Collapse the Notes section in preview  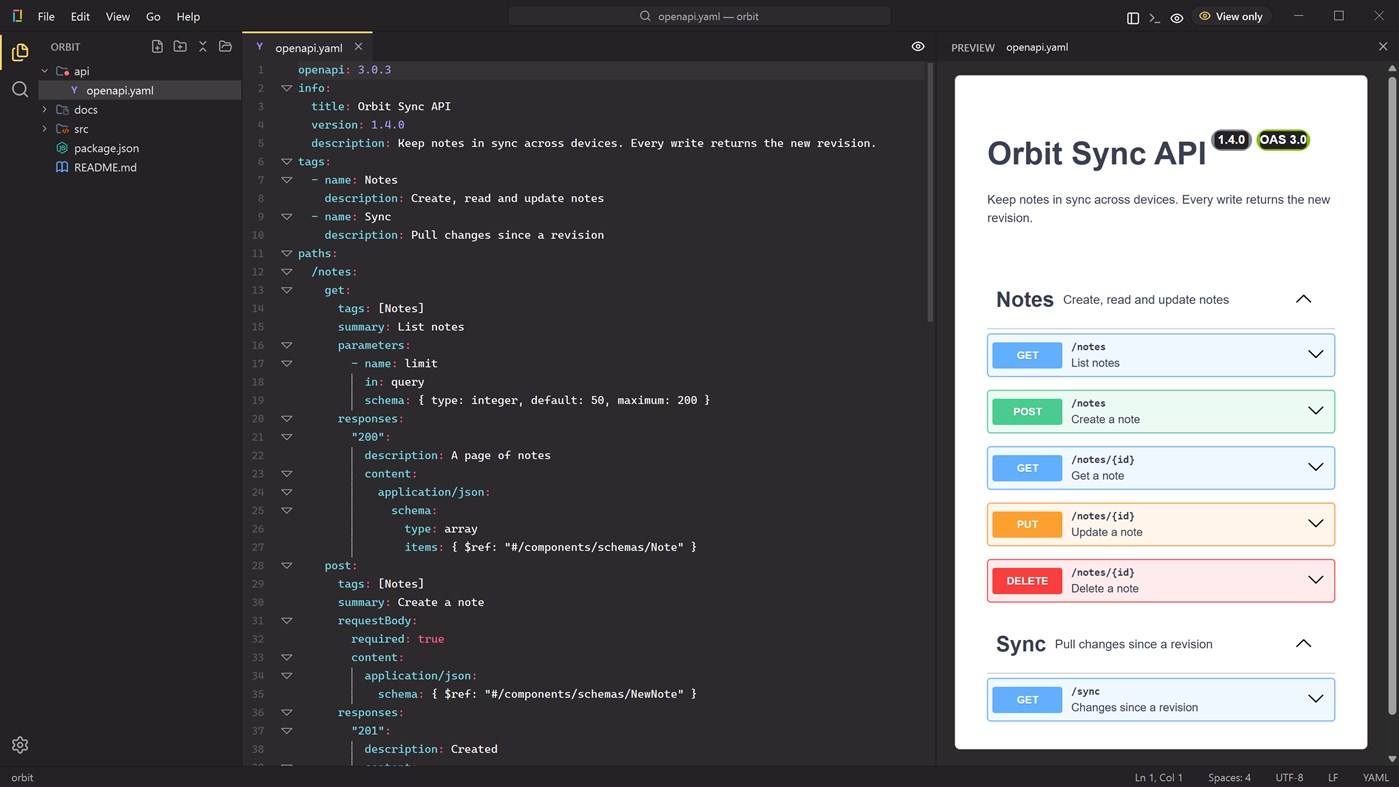[1303, 299]
